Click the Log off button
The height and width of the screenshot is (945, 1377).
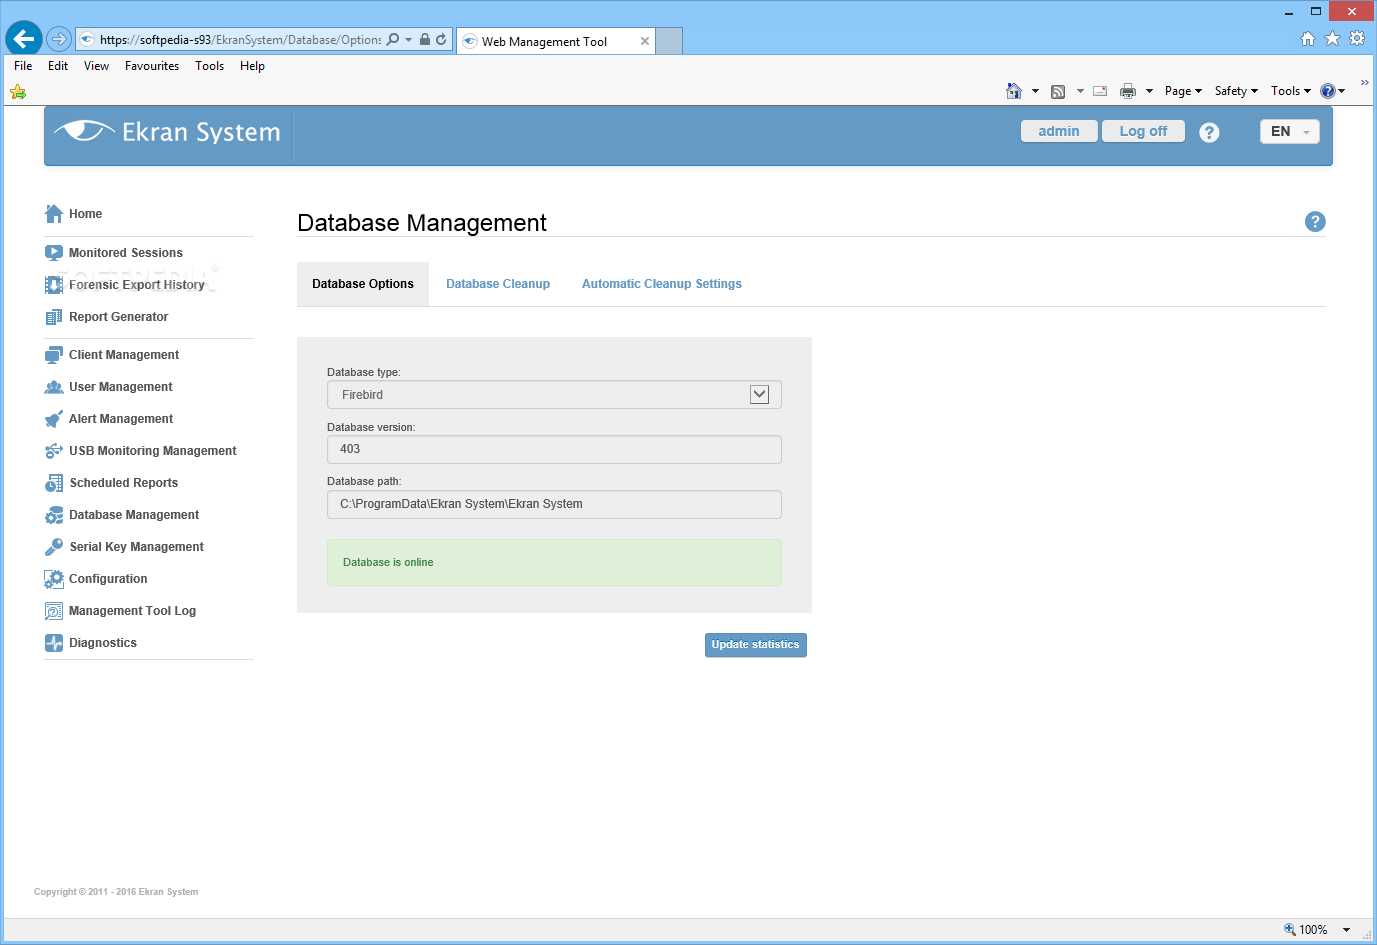coord(1143,132)
